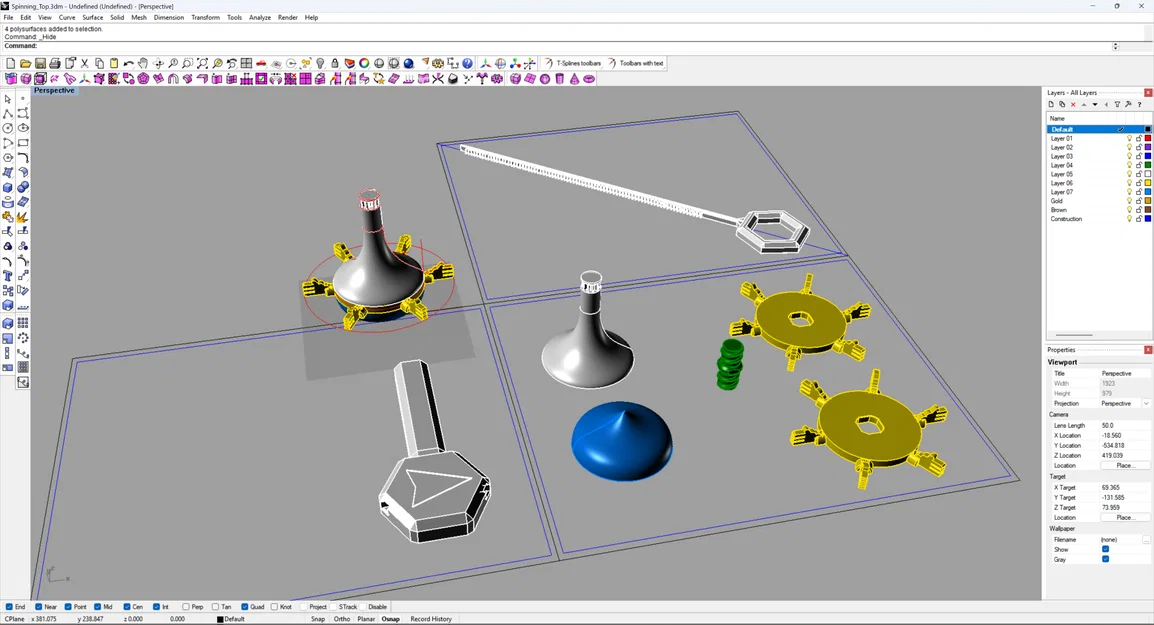Click the Undo arrow icon
This screenshot has width=1154, height=625.
(128, 63)
